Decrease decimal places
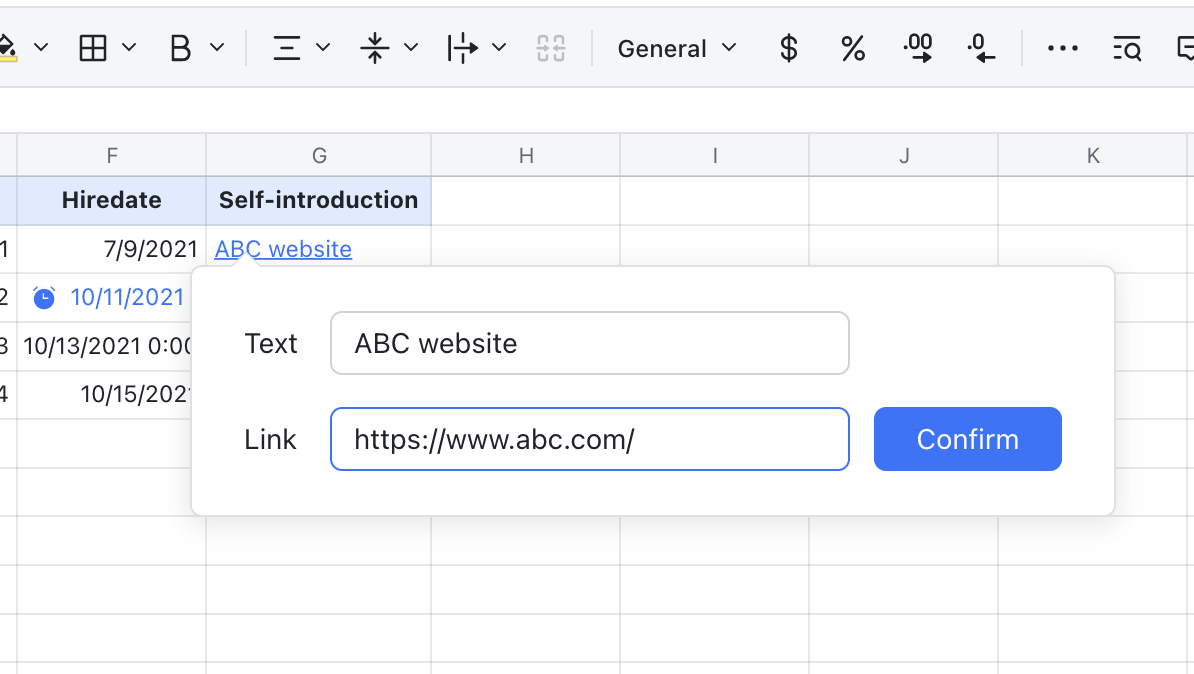The height and width of the screenshot is (674, 1194). (980, 47)
